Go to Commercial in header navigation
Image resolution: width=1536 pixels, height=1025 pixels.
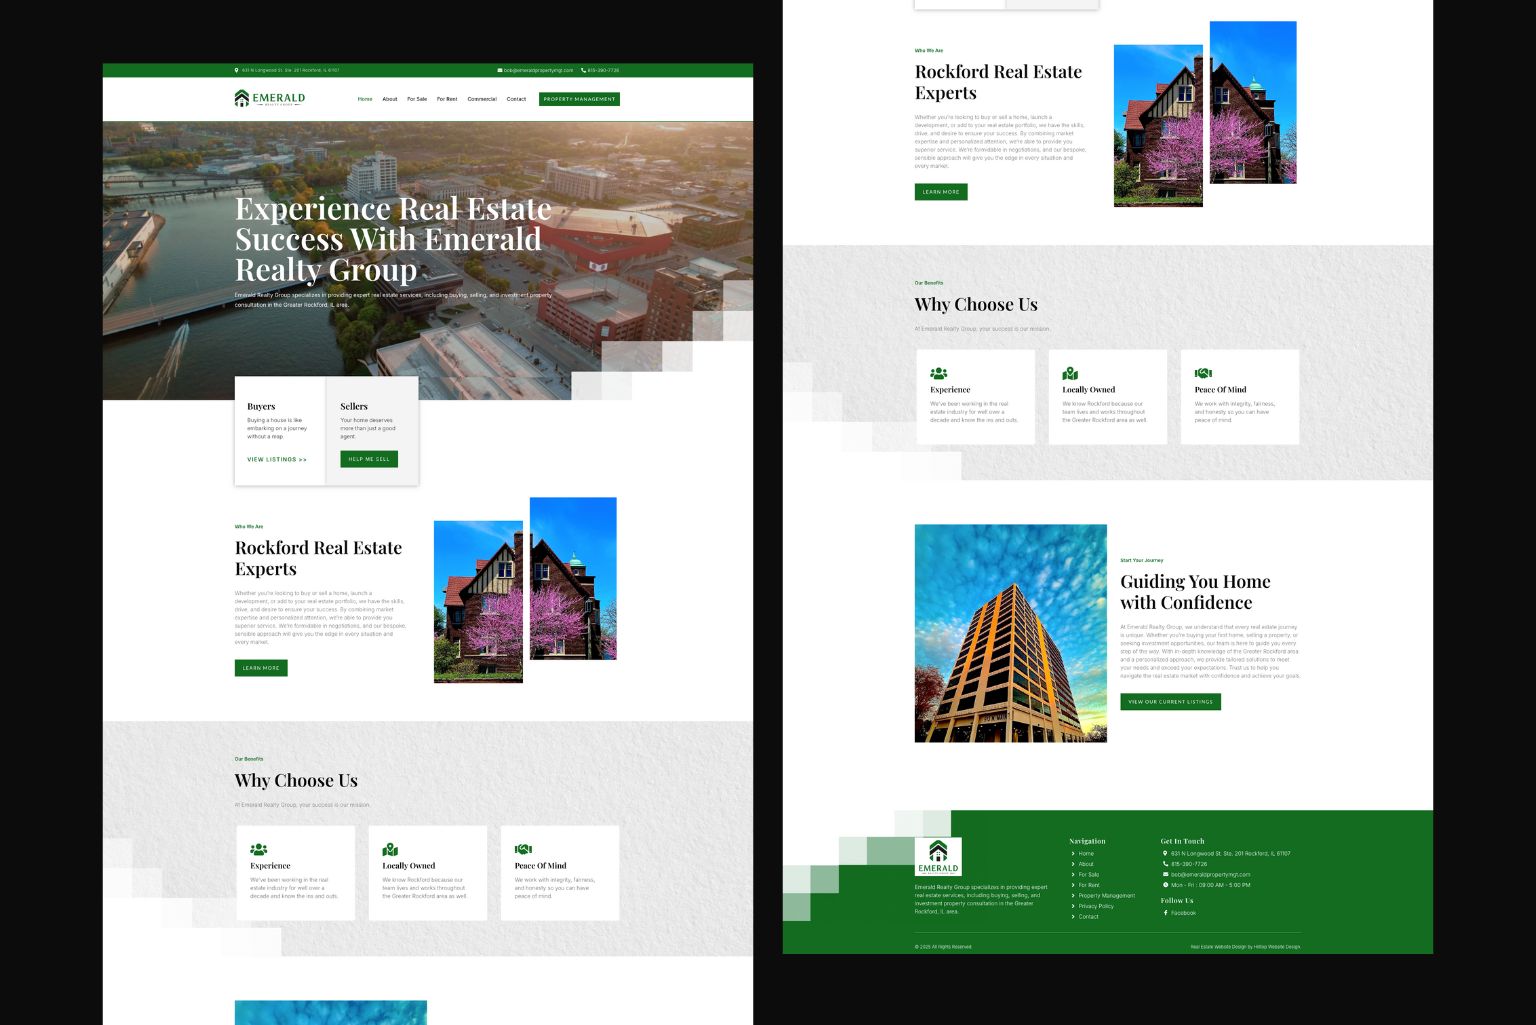click(x=482, y=99)
